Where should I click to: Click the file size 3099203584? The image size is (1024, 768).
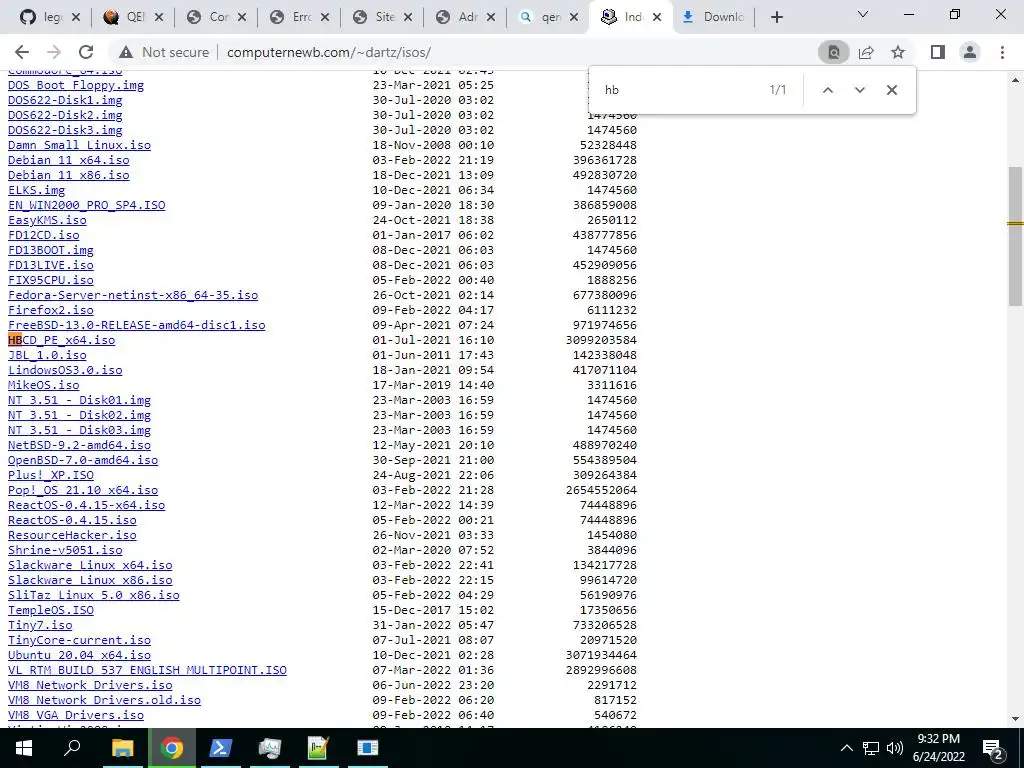[601, 340]
